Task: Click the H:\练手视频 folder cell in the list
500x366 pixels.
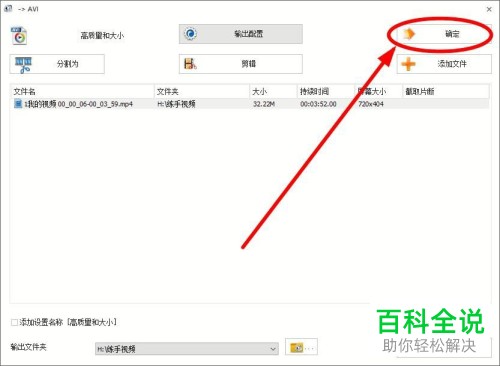Action: tap(176, 104)
